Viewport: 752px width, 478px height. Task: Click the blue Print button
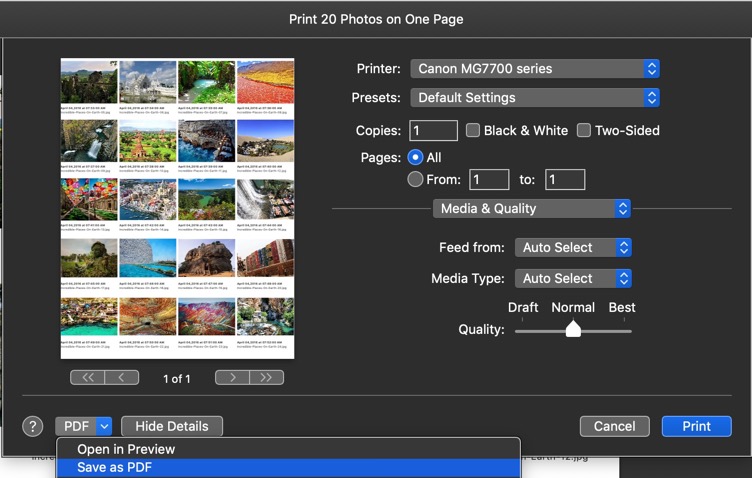[x=696, y=426]
